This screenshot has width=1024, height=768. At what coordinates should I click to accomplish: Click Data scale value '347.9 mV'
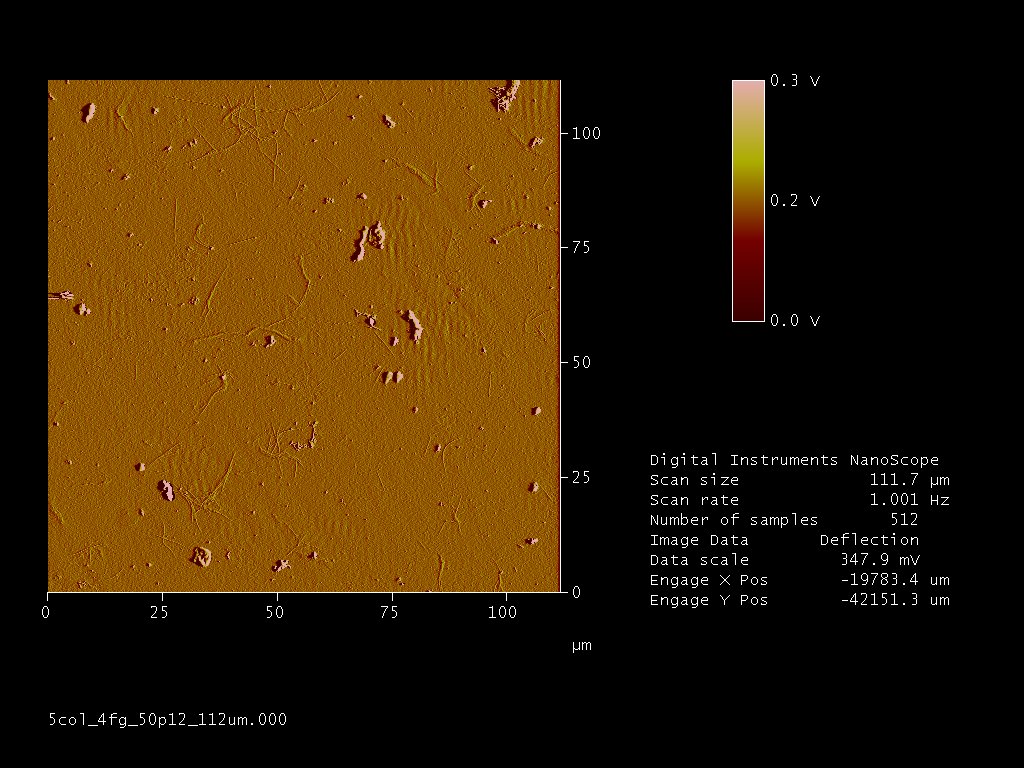(880, 560)
